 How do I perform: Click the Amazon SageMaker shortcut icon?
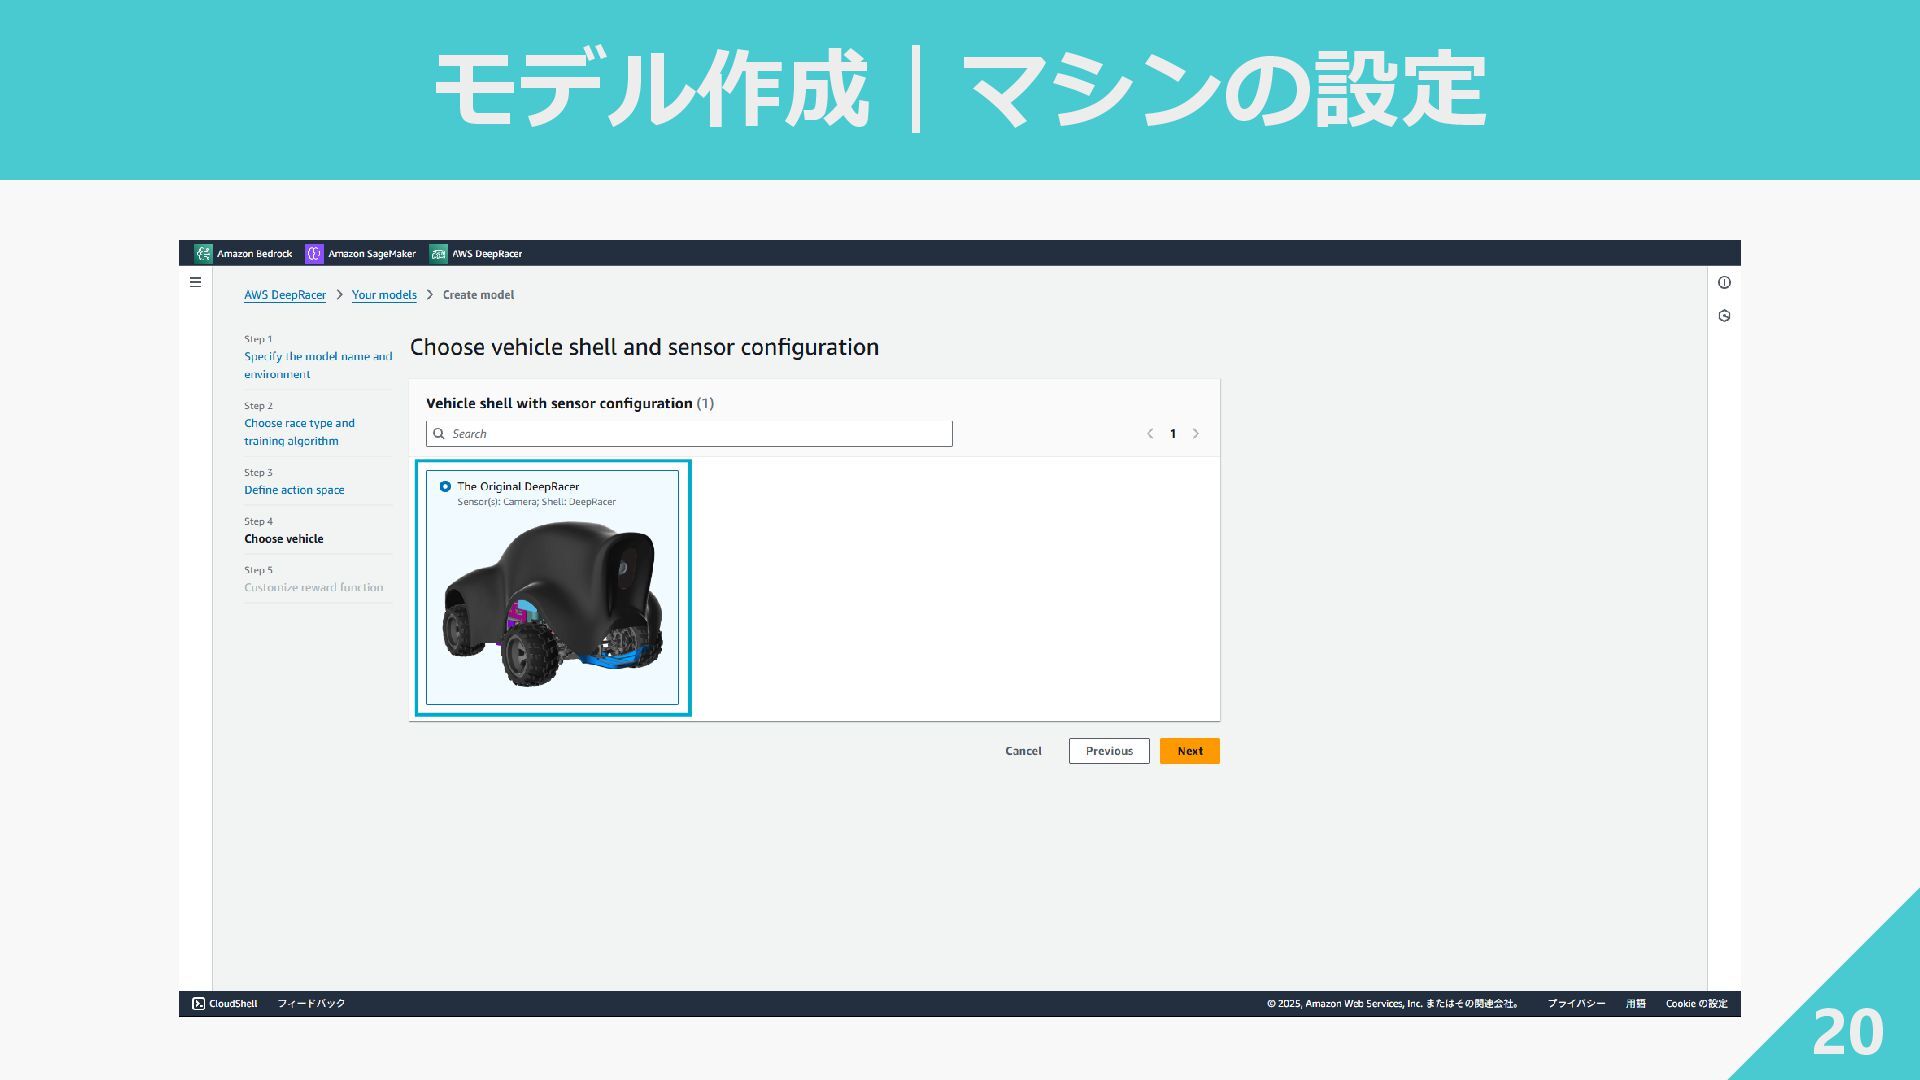pos(314,254)
